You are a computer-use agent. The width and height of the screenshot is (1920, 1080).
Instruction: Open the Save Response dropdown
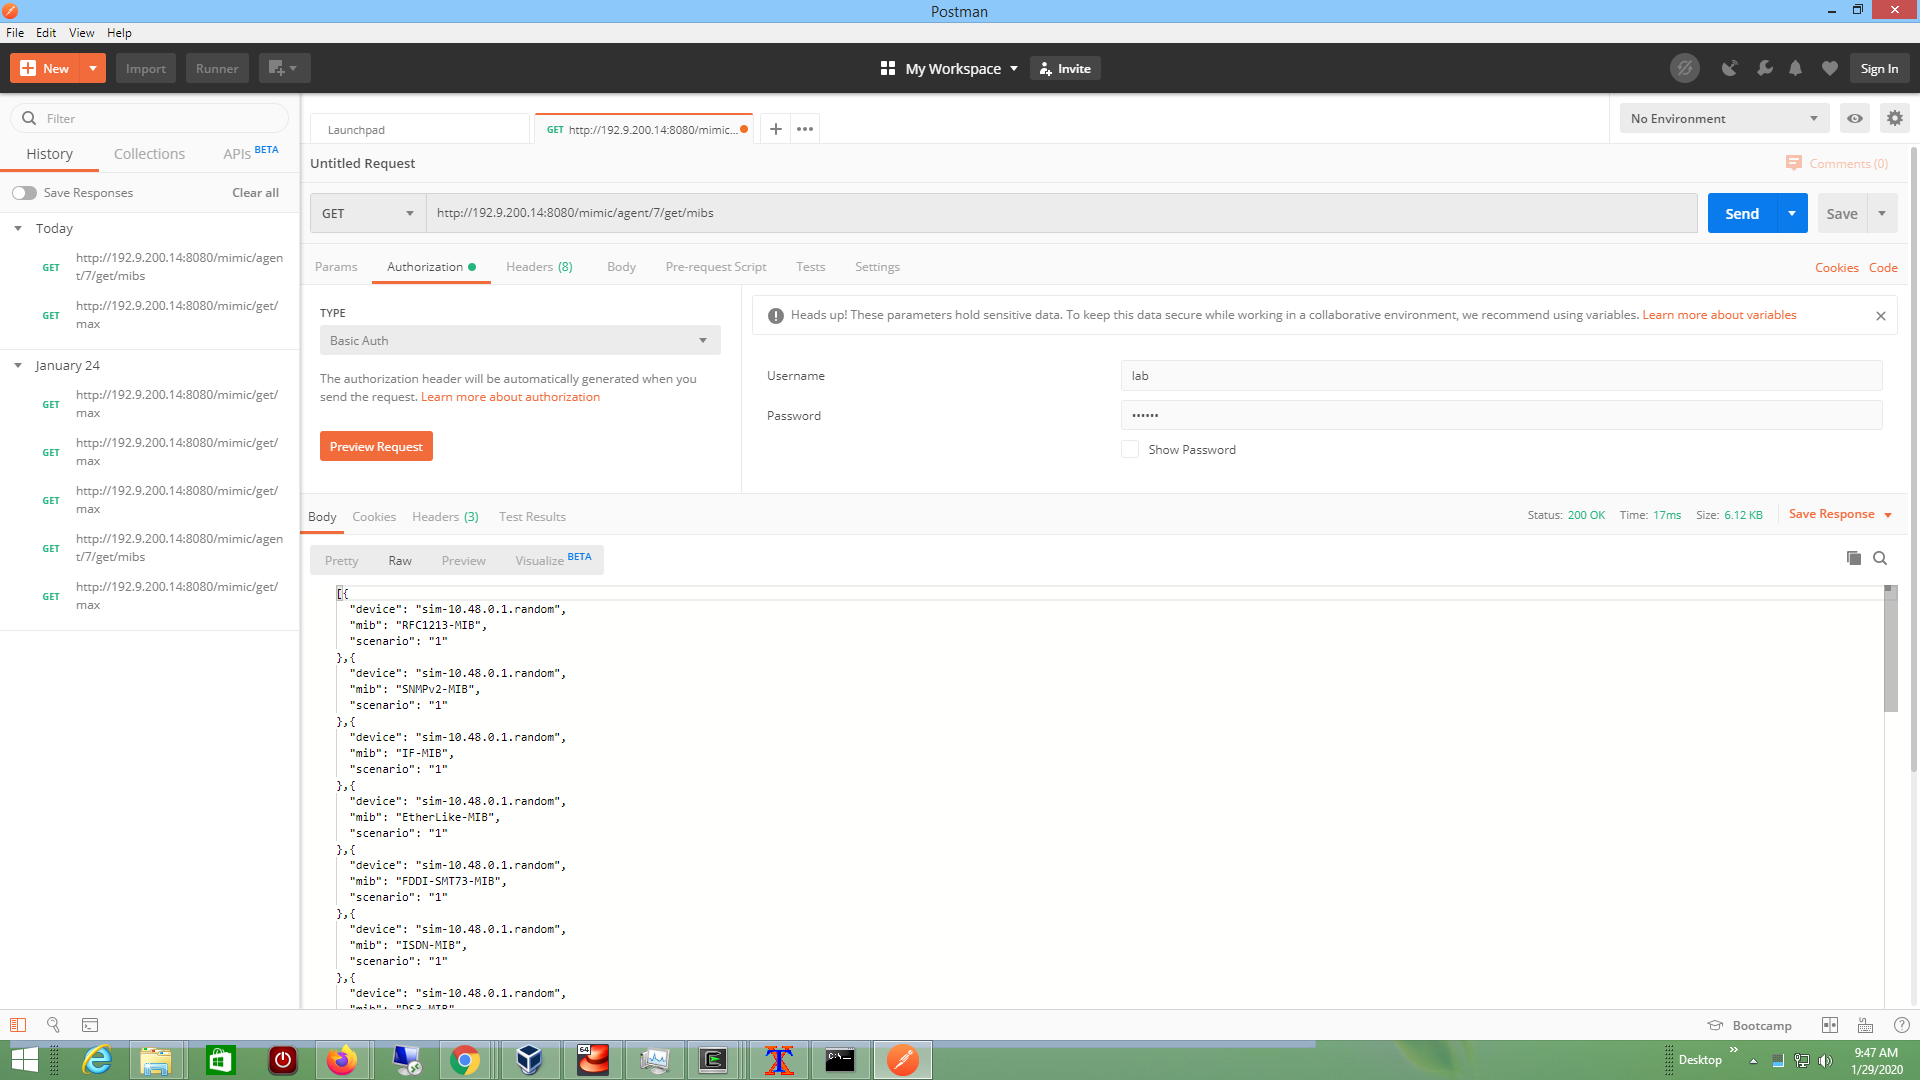pyautogui.click(x=1840, y=514)
